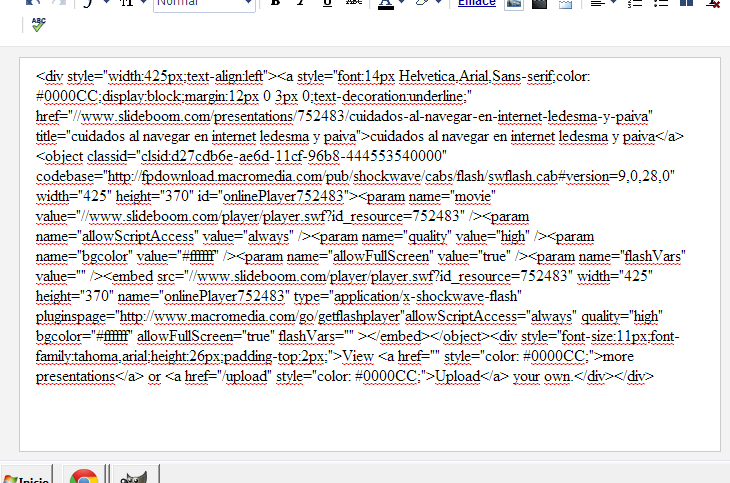Apply strikethrough ABC formatting
The image size is (730, 483).
tap(354, 3)
